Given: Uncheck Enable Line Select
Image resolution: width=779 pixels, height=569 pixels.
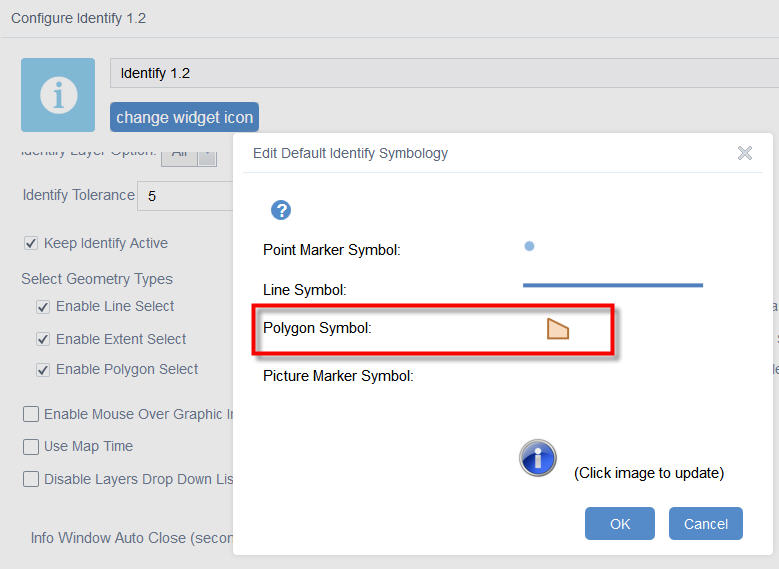Looking at the screenshot, I should [43, 307].
